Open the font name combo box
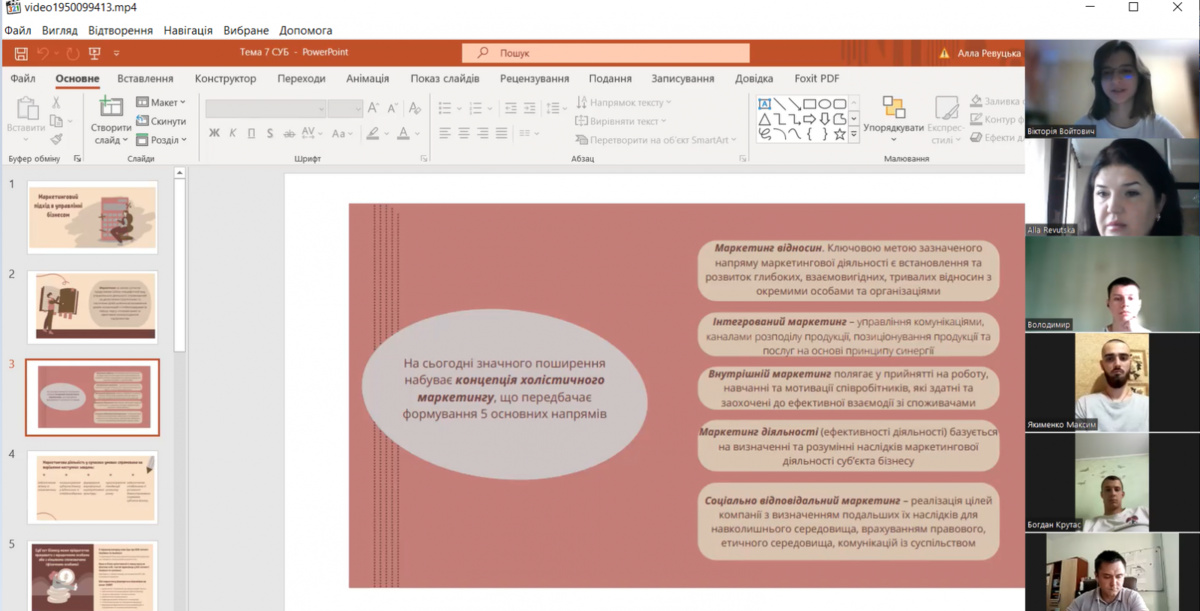Viewport: 1200px width, 611px height. coord(266,108)
